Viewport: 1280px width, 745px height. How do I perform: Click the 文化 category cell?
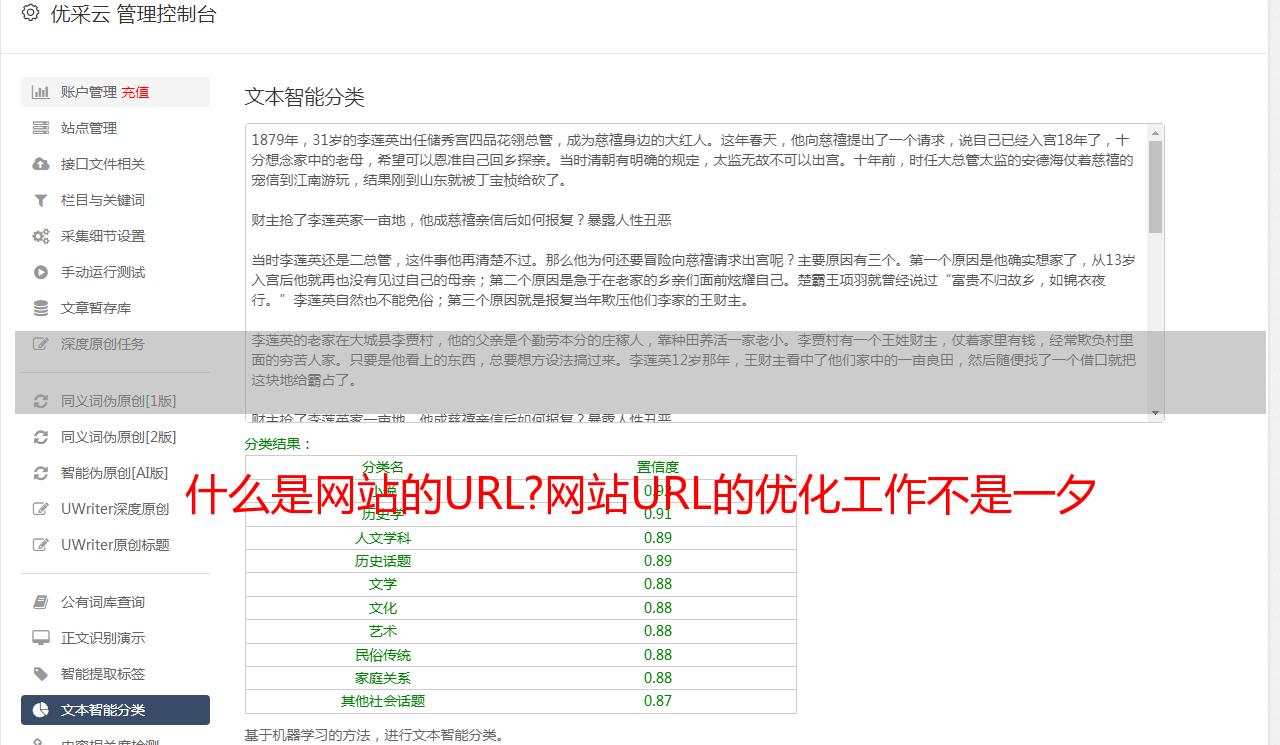click(x=383, y=608)
